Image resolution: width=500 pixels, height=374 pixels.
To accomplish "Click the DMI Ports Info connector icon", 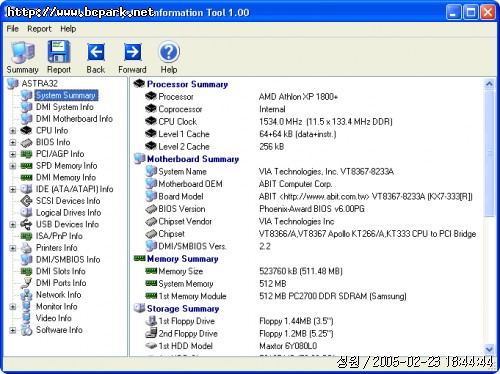I will click(26, 283).
